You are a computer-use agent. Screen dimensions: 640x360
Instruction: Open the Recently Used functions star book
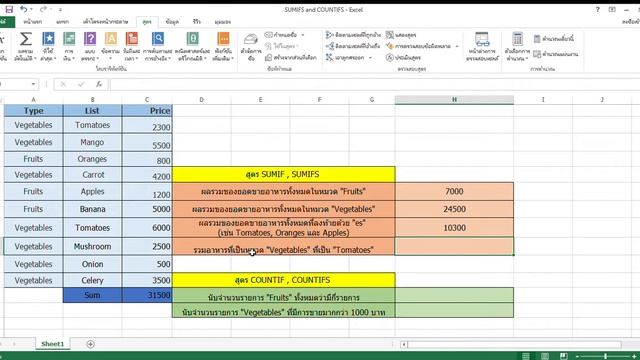[x=48, y=47]
